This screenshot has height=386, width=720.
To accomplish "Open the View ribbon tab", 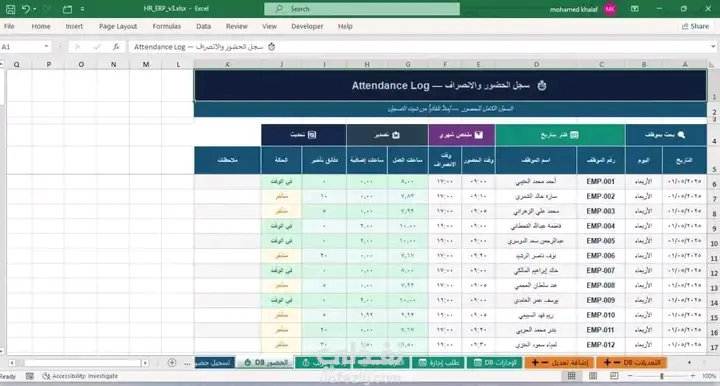I will click(x=269, y=26).
